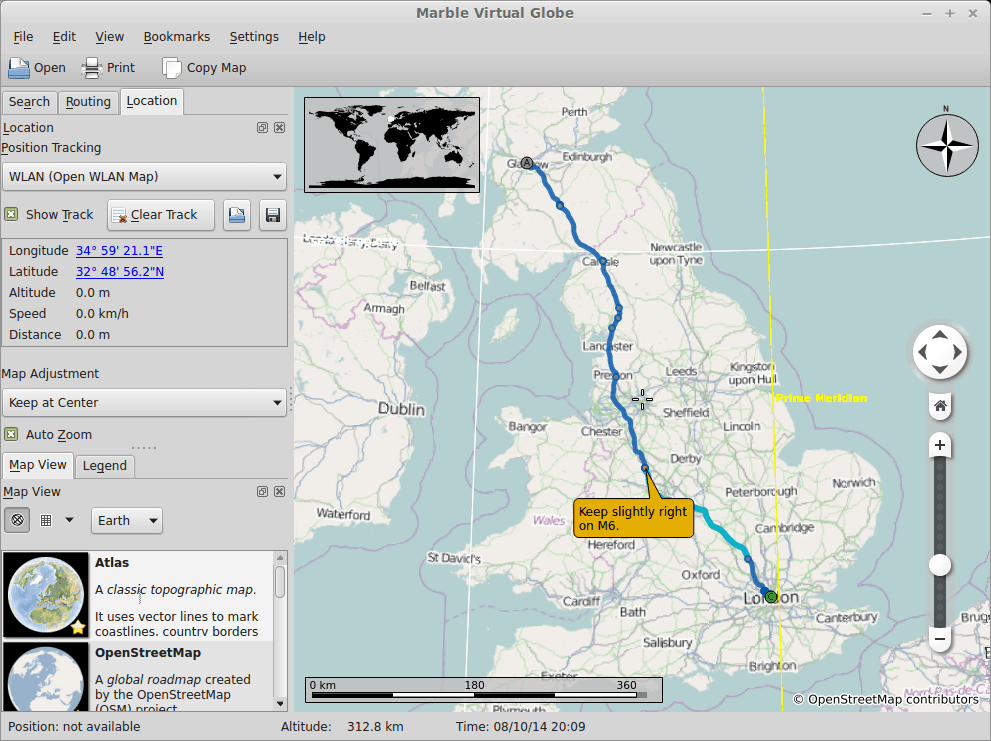Viewport: 991px width, 741px height.
Task: Click the 'Prime Meridian' map label
Action: 821,398
